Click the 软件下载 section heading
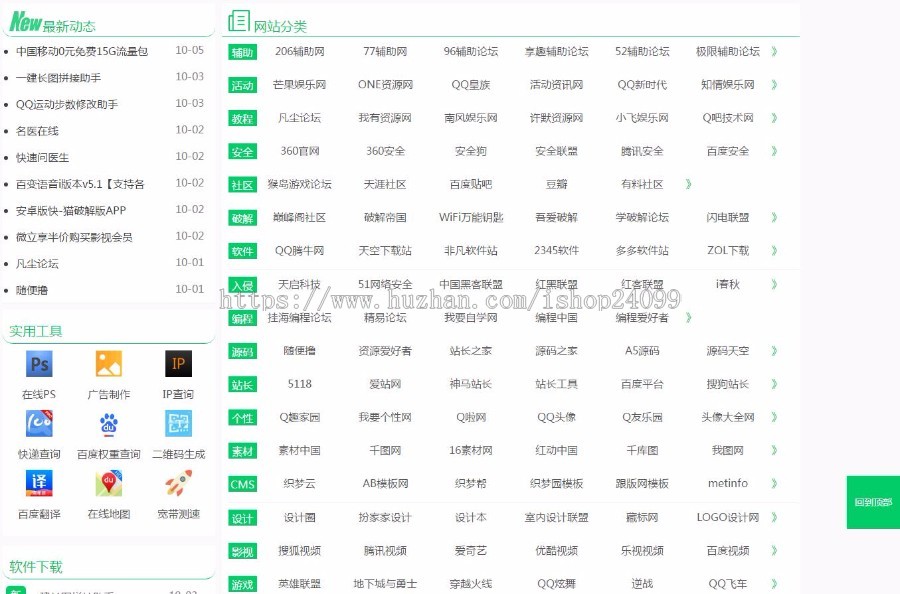 point(36,567)
